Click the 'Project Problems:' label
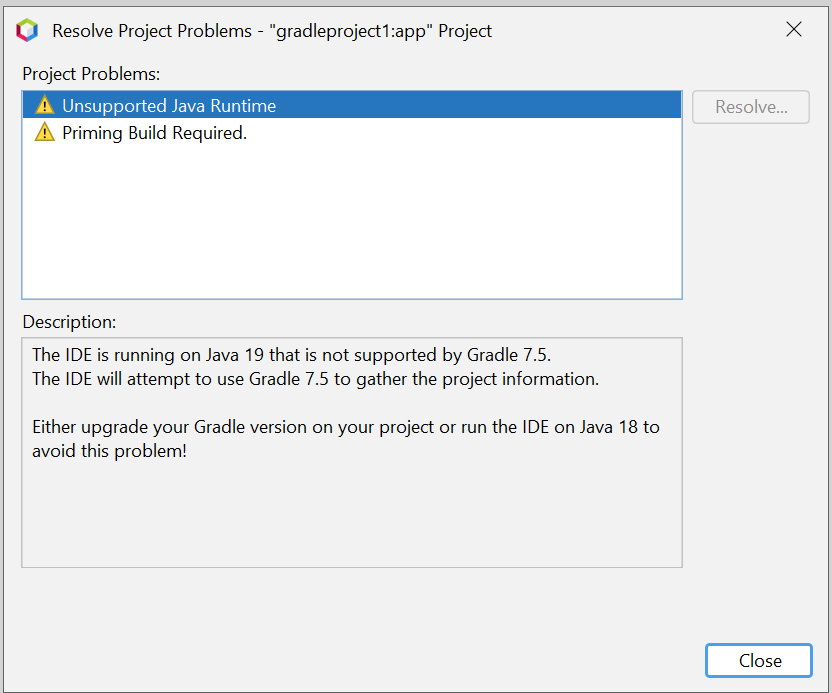The image size is (832, 693). point(91,74)
